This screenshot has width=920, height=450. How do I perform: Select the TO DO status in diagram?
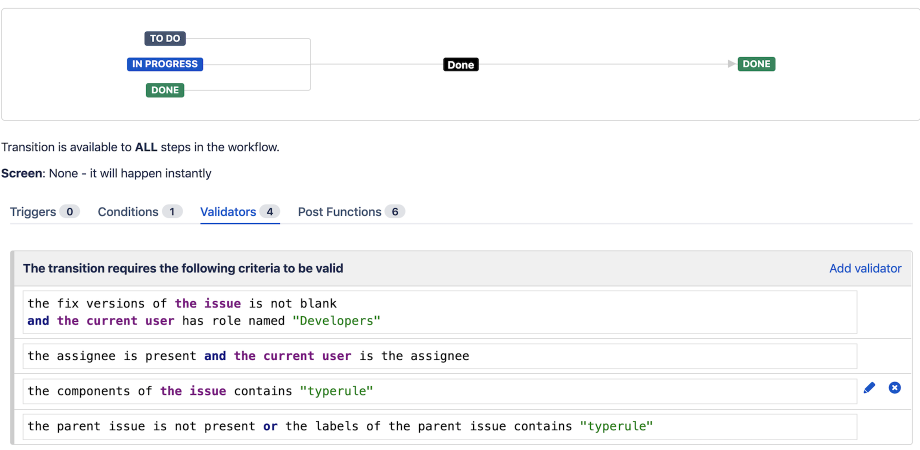165,39
